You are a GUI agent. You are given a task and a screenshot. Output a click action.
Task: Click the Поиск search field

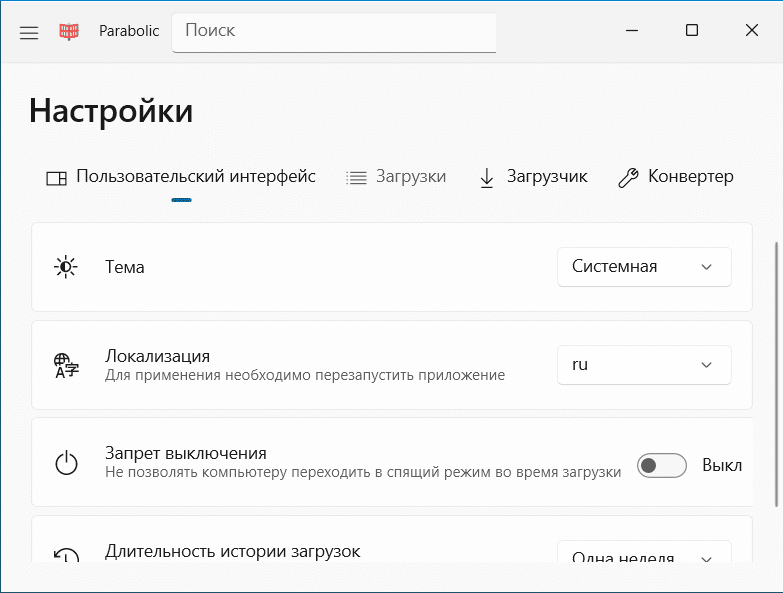point(334,31)
